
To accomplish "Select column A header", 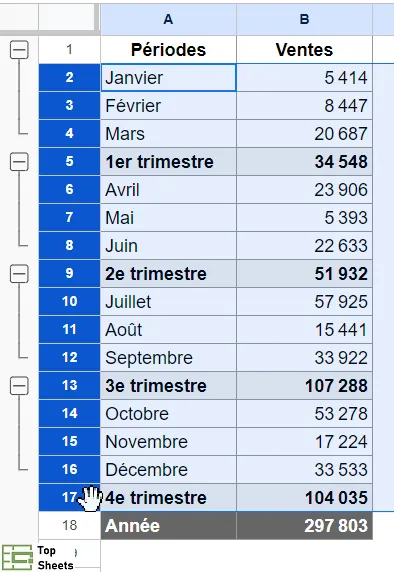I will tap(168, 19).
